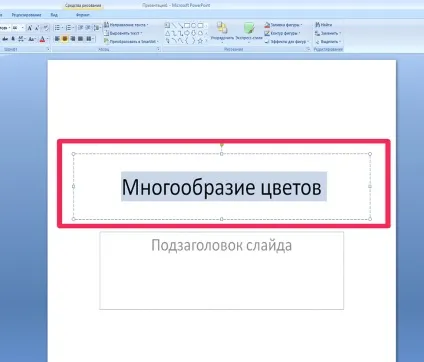The height and width of the screenshot is (362, 424).
Task: Pick the left brace shape
Action: click(187, 41)
